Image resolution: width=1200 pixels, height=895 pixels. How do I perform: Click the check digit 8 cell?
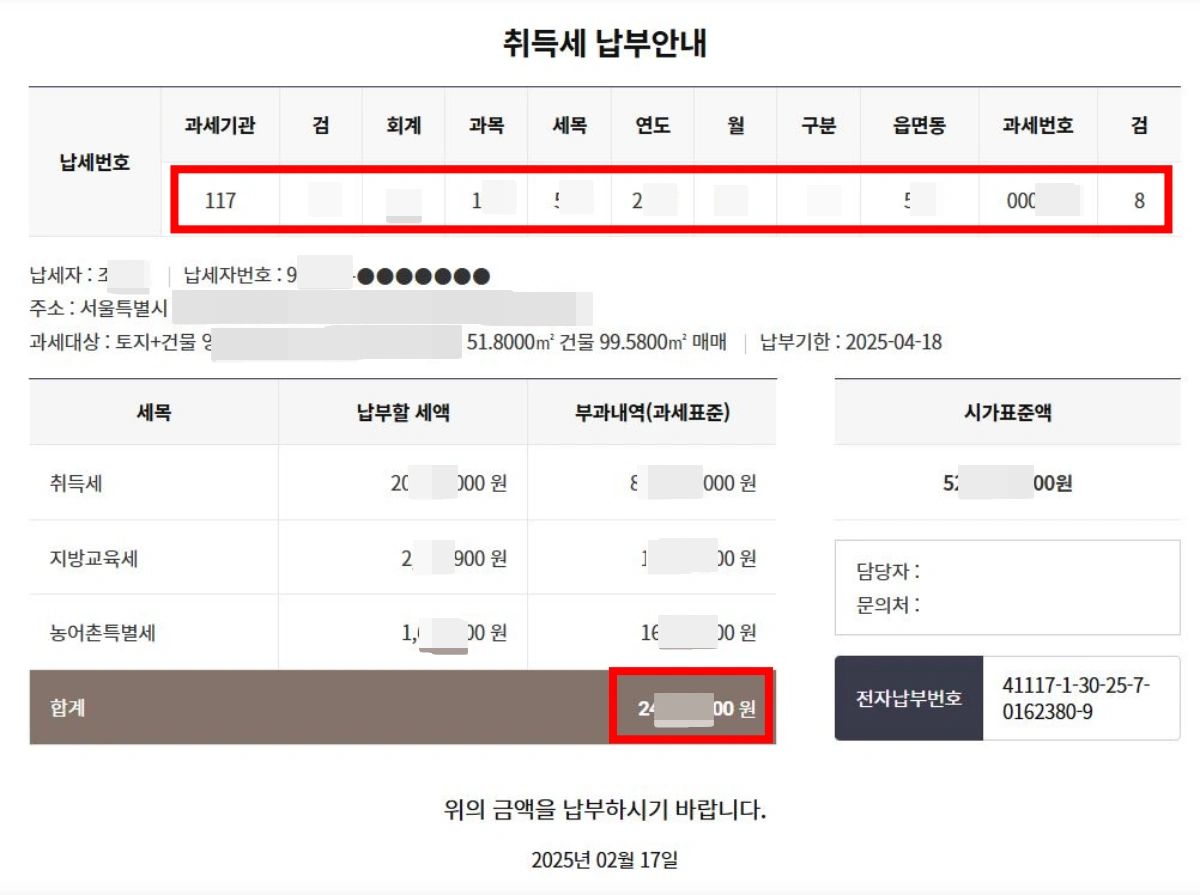pos(1138,200)
